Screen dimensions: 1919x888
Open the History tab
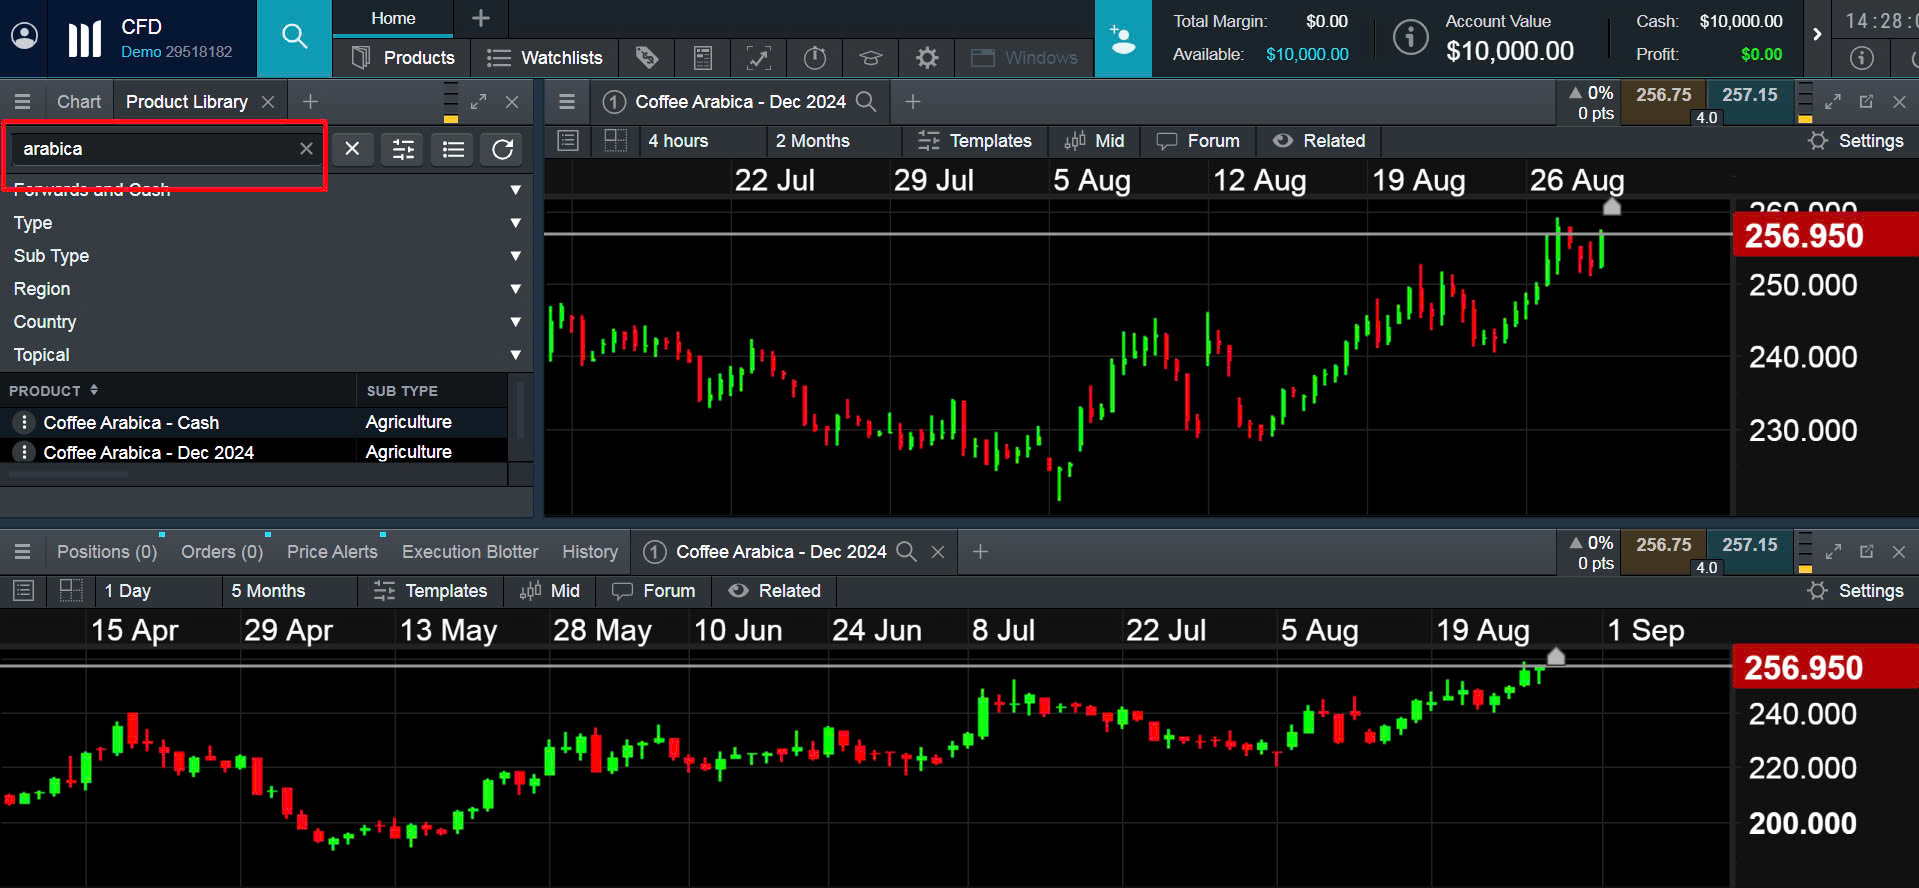click(x=590, y=552)
